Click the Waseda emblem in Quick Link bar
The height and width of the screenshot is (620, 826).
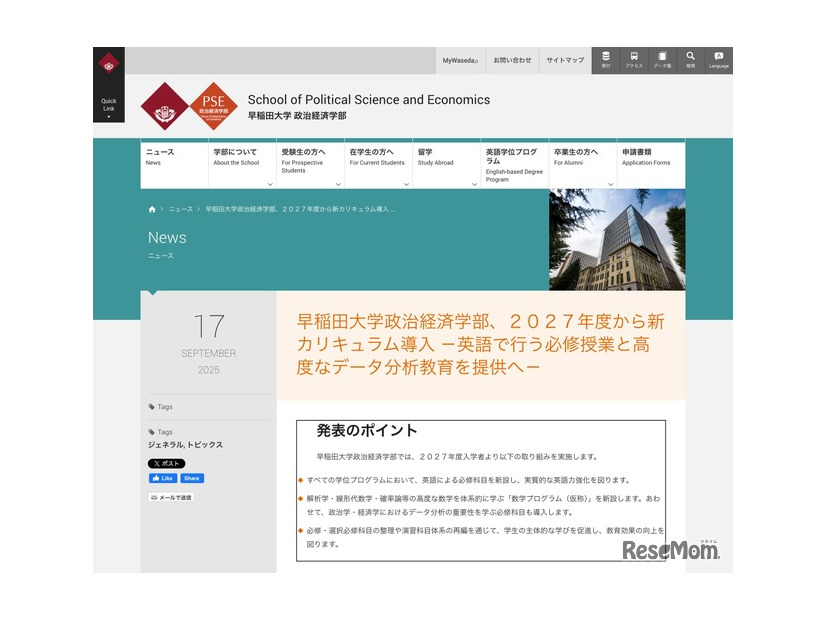[x=109, y=64]
